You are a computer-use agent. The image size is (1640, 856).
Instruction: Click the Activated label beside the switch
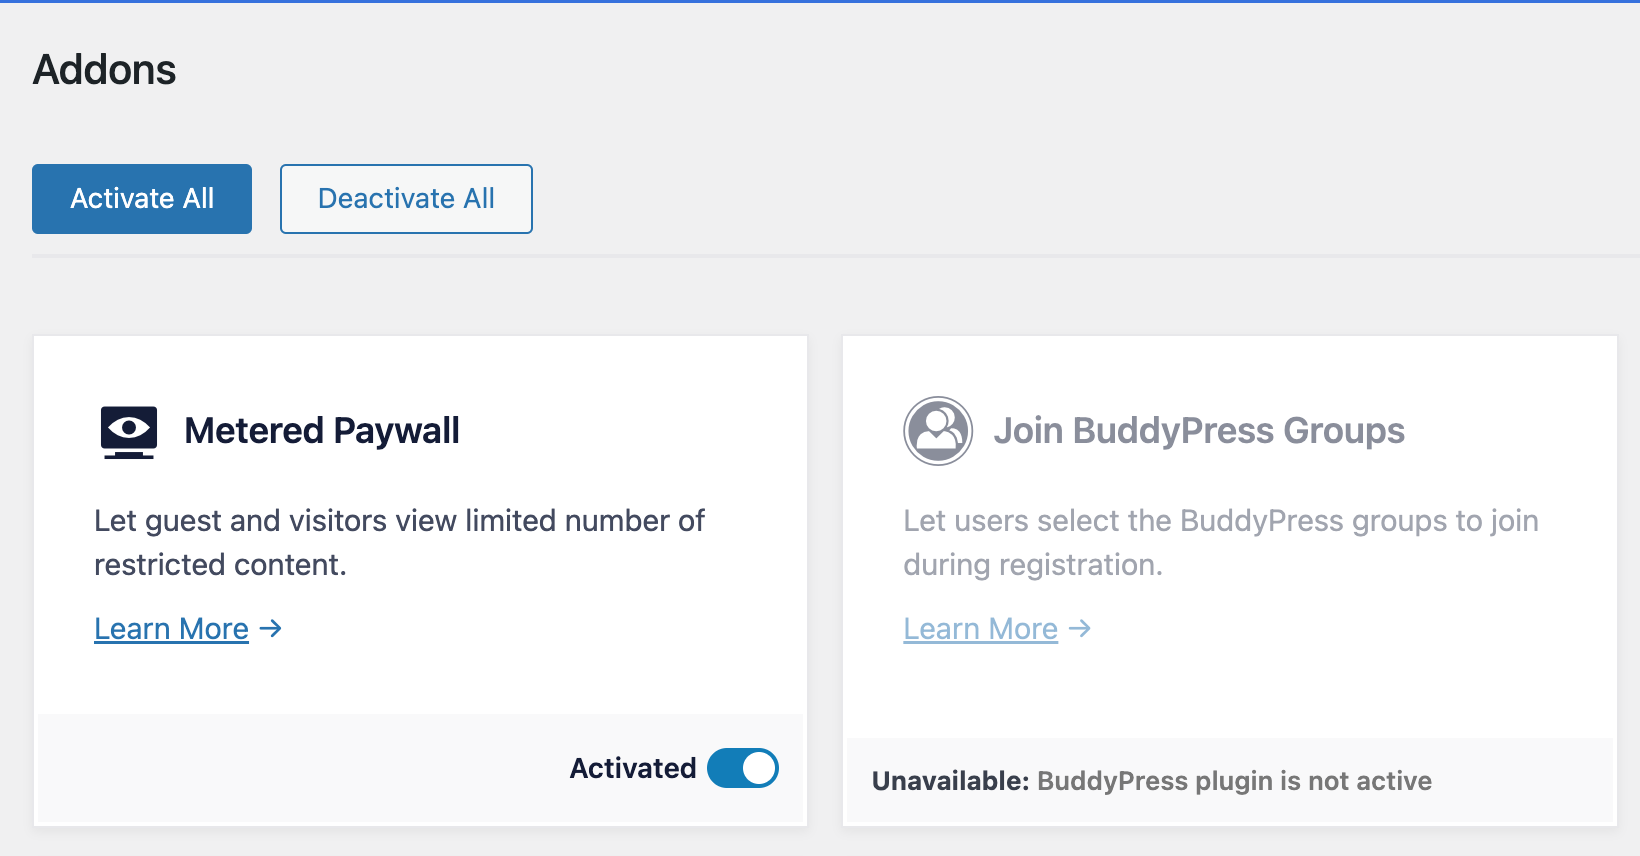632,768
